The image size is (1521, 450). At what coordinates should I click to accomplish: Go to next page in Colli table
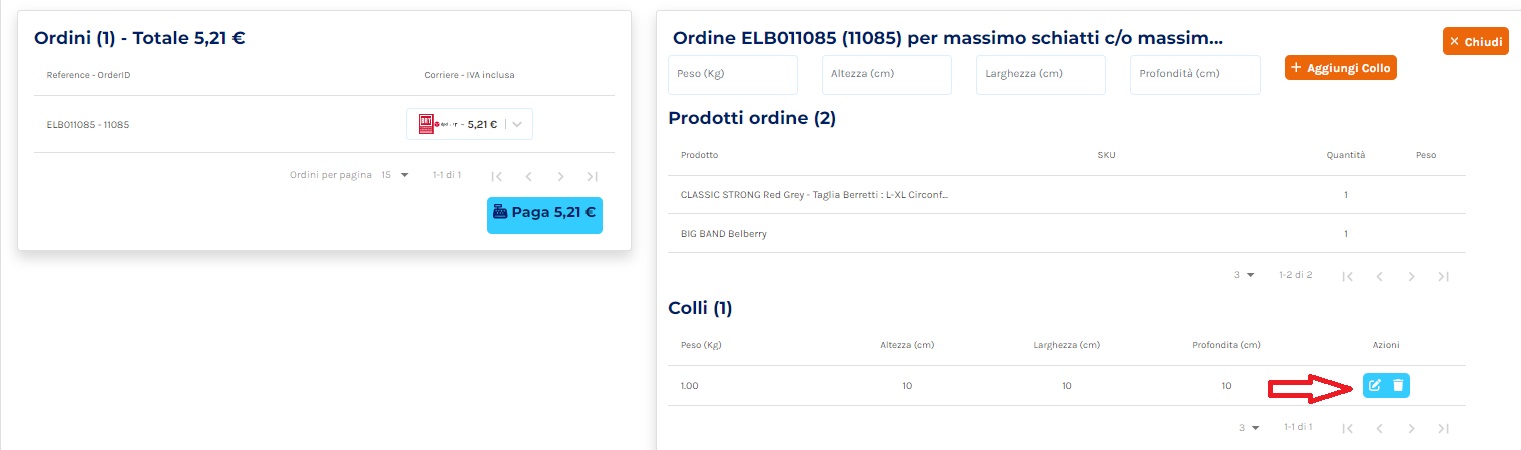(x=1411, y=428)
